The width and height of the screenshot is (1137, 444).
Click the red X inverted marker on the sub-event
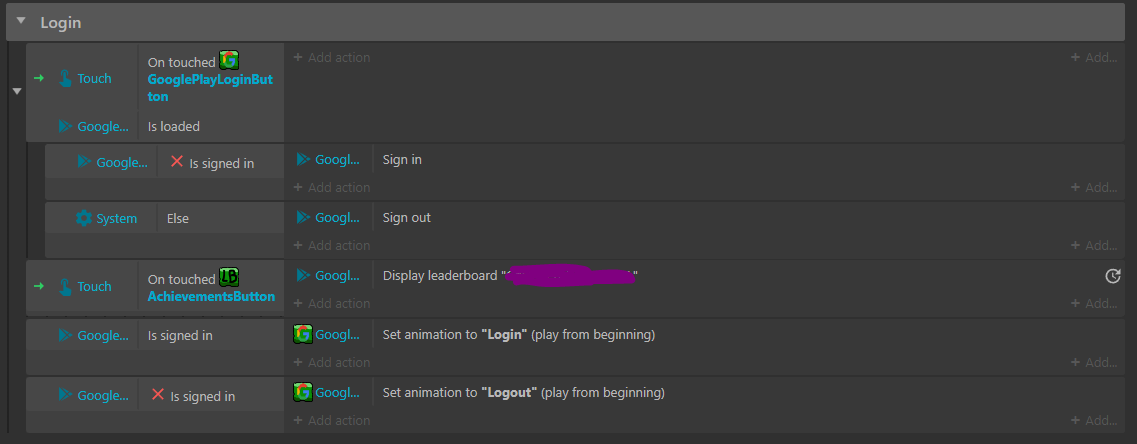click(x=177, y=161)
